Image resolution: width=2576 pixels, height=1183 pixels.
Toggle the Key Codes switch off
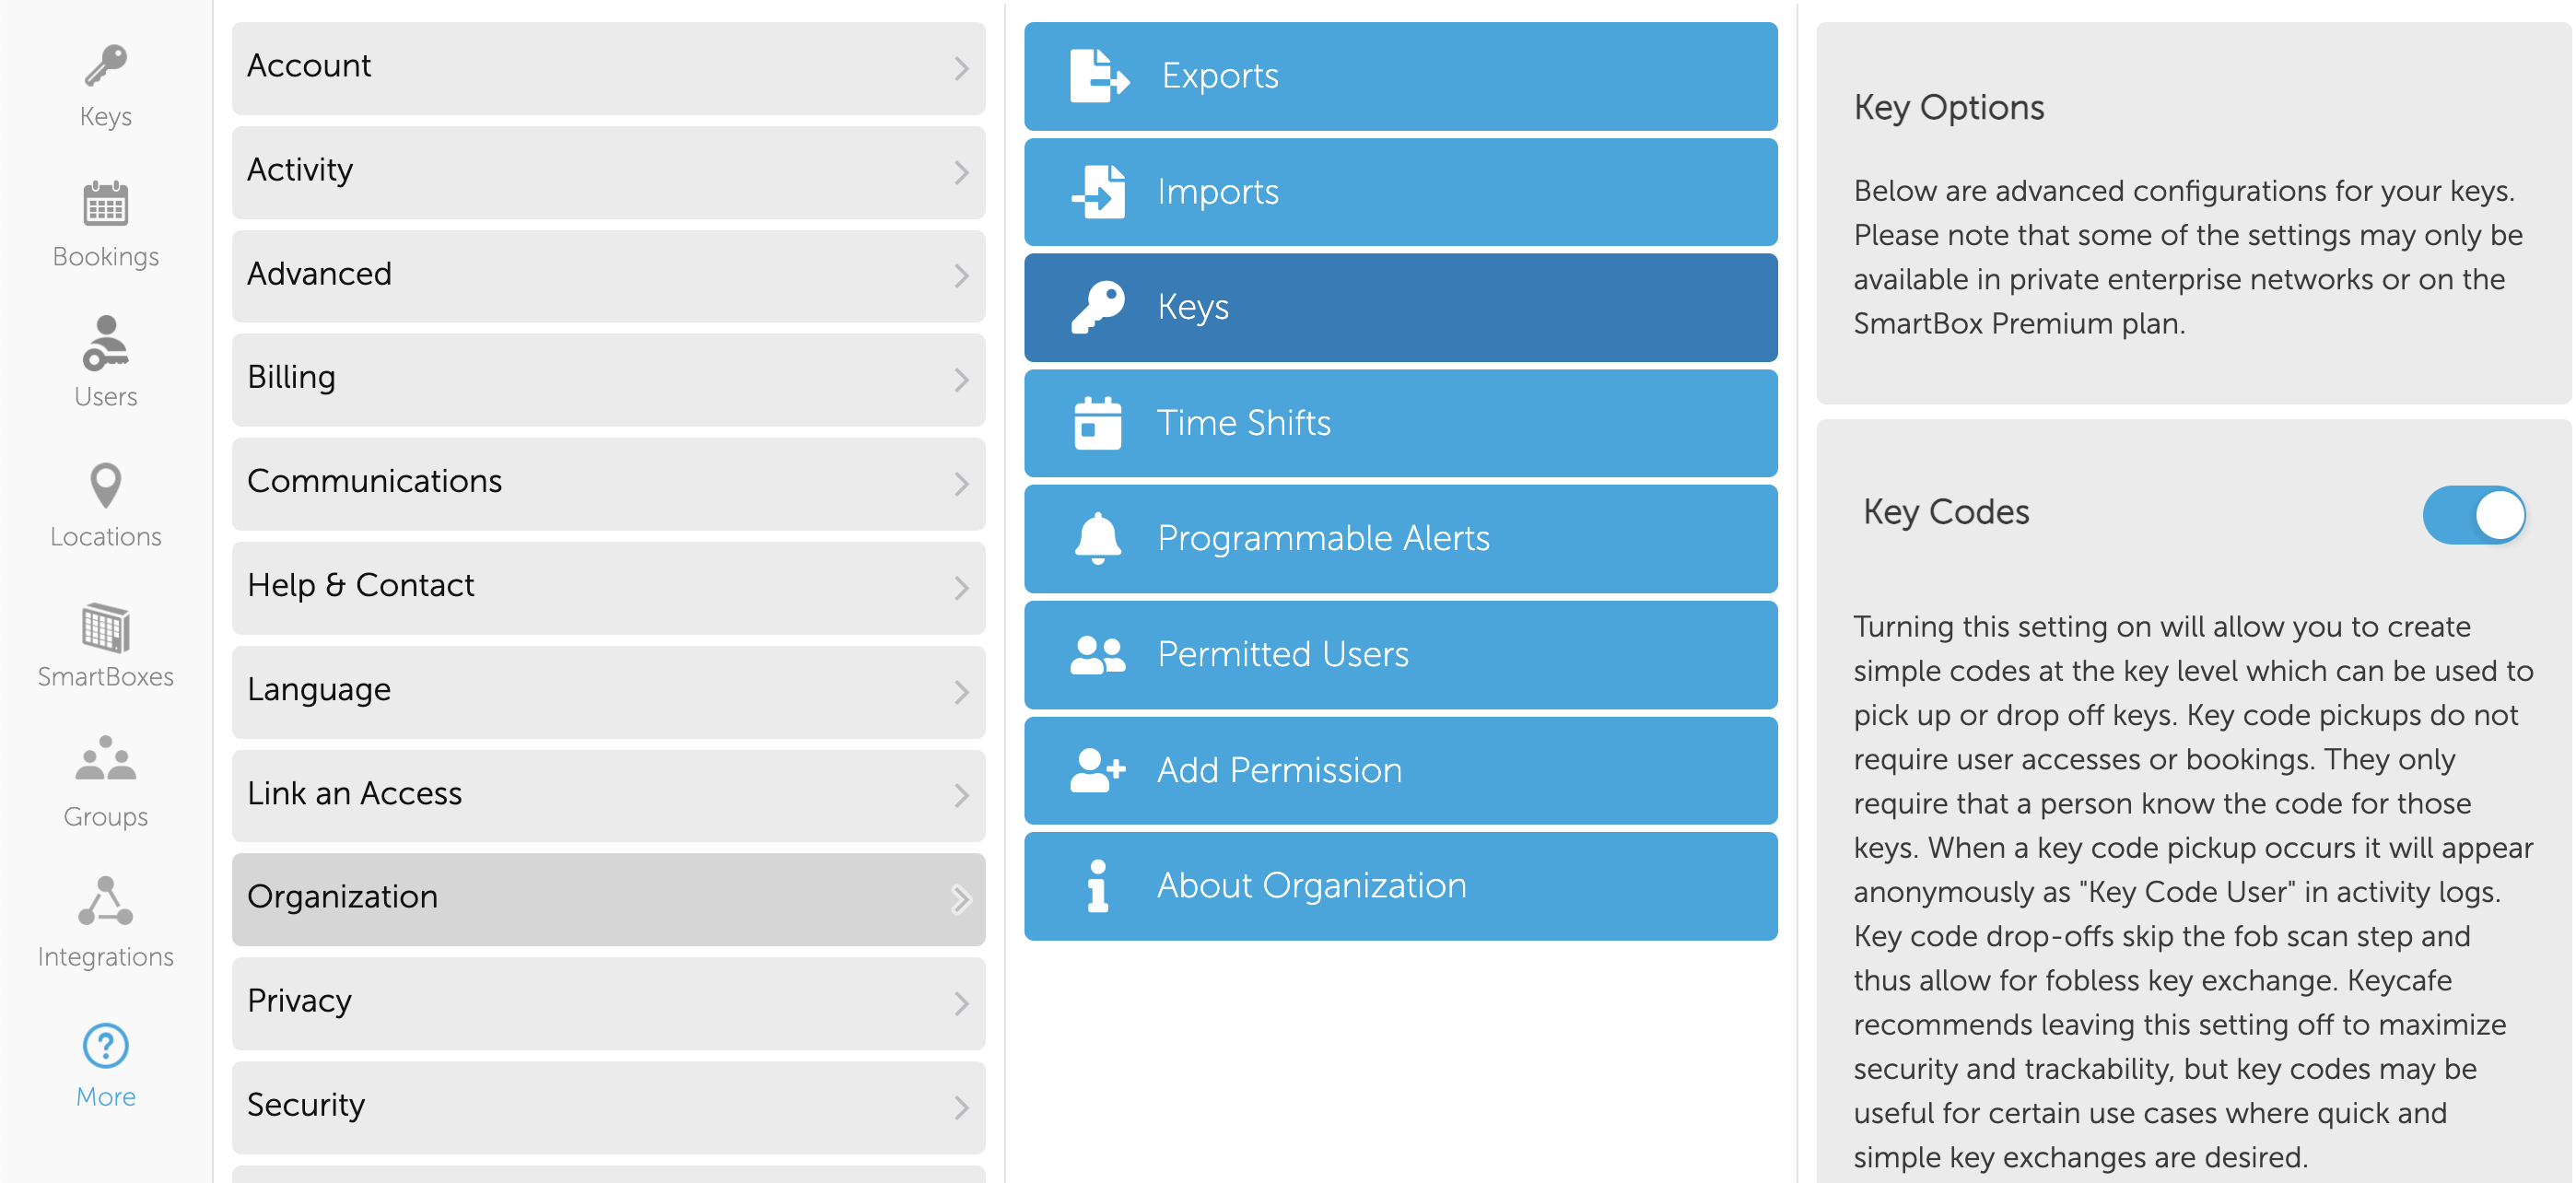coord(2473,515)
